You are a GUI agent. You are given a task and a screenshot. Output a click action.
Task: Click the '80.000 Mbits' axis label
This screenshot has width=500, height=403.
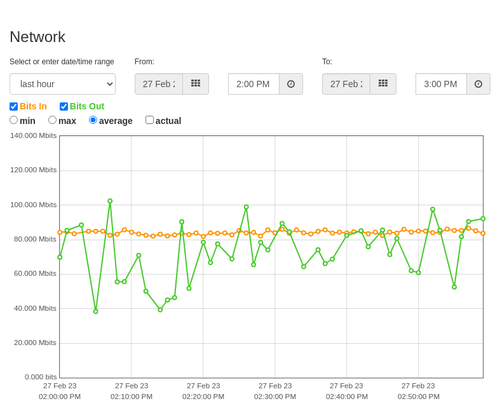(x=35, y=239)
